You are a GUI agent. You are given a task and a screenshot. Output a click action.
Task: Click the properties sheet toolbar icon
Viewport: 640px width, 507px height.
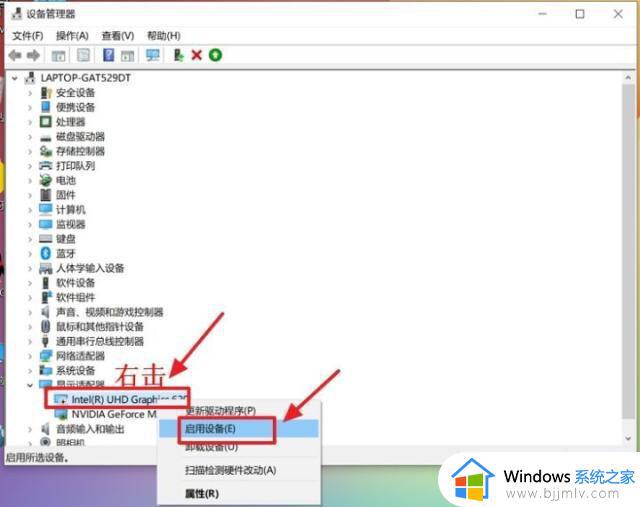click(83, 55)
